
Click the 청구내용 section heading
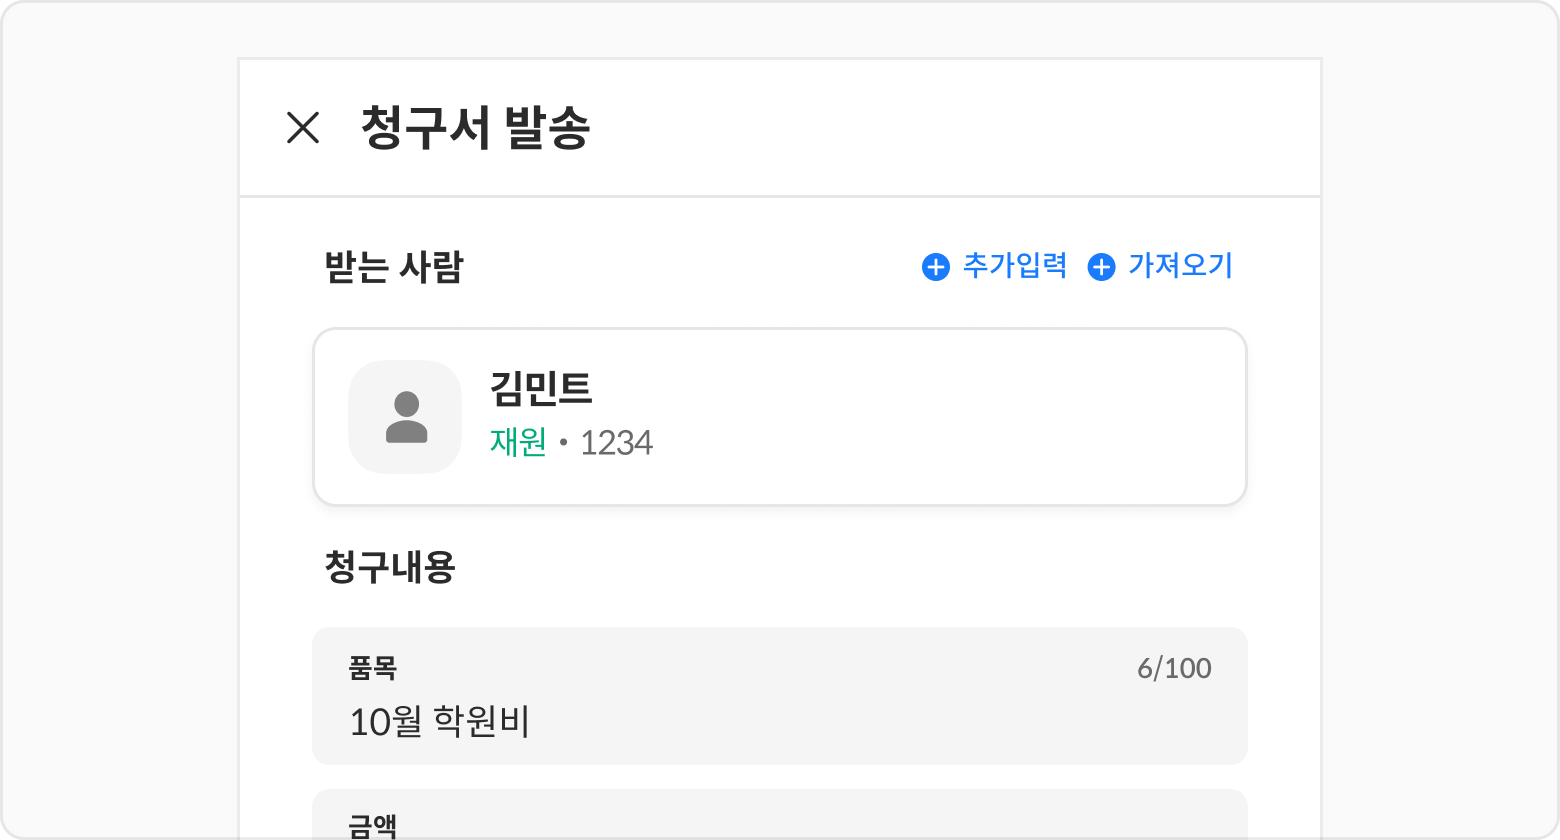(x=390, y=567)
